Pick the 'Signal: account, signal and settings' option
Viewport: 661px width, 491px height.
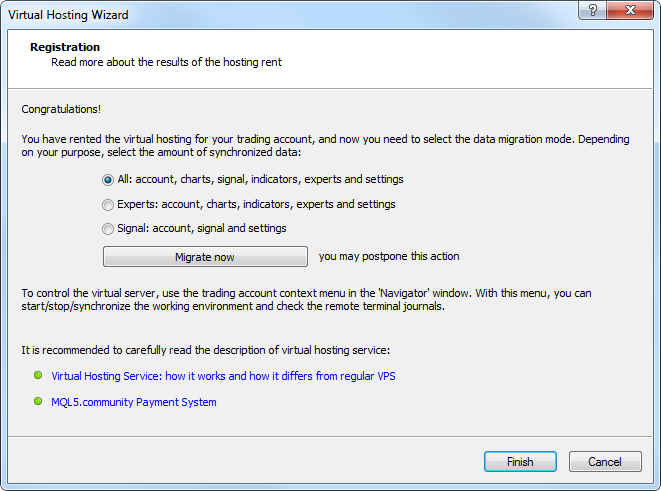point(108,228)
